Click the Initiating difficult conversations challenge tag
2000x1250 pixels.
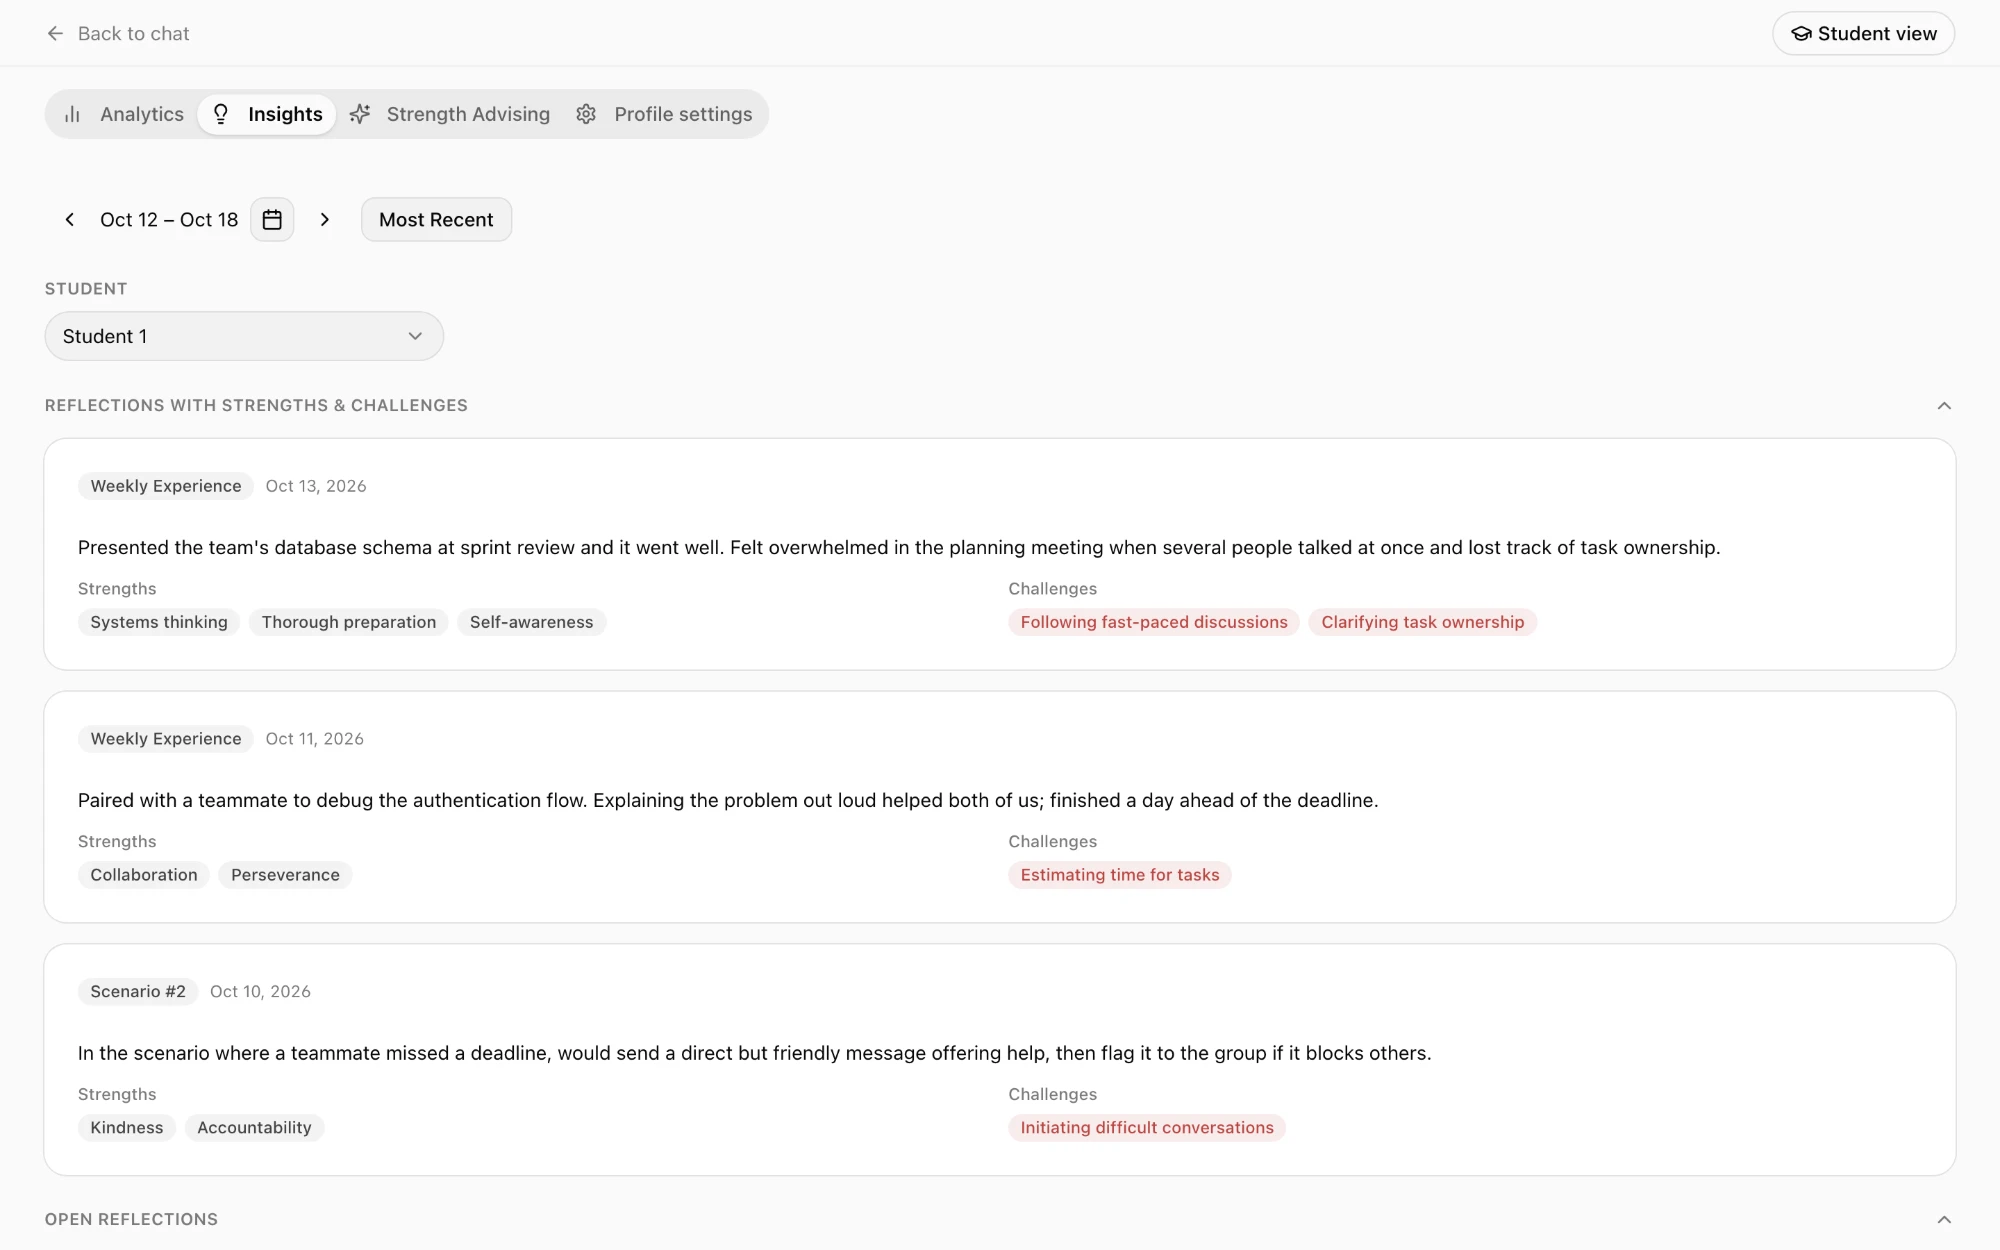pyautogui.click(x=1147, y=1128)
